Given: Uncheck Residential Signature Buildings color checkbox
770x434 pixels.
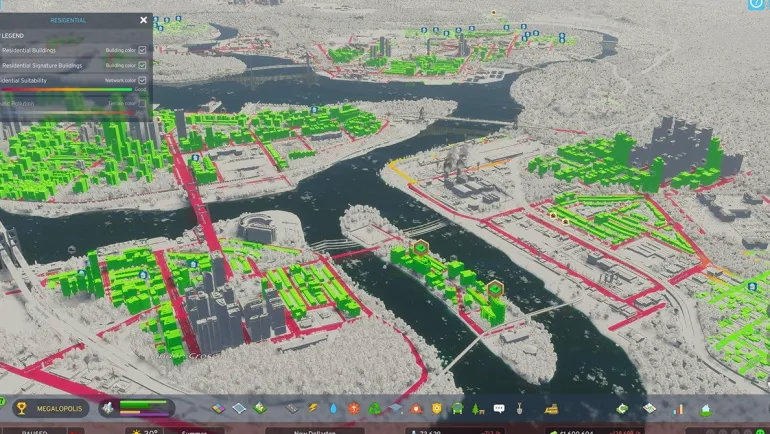Looking at the screenshot, I should (x=142, y=65).
